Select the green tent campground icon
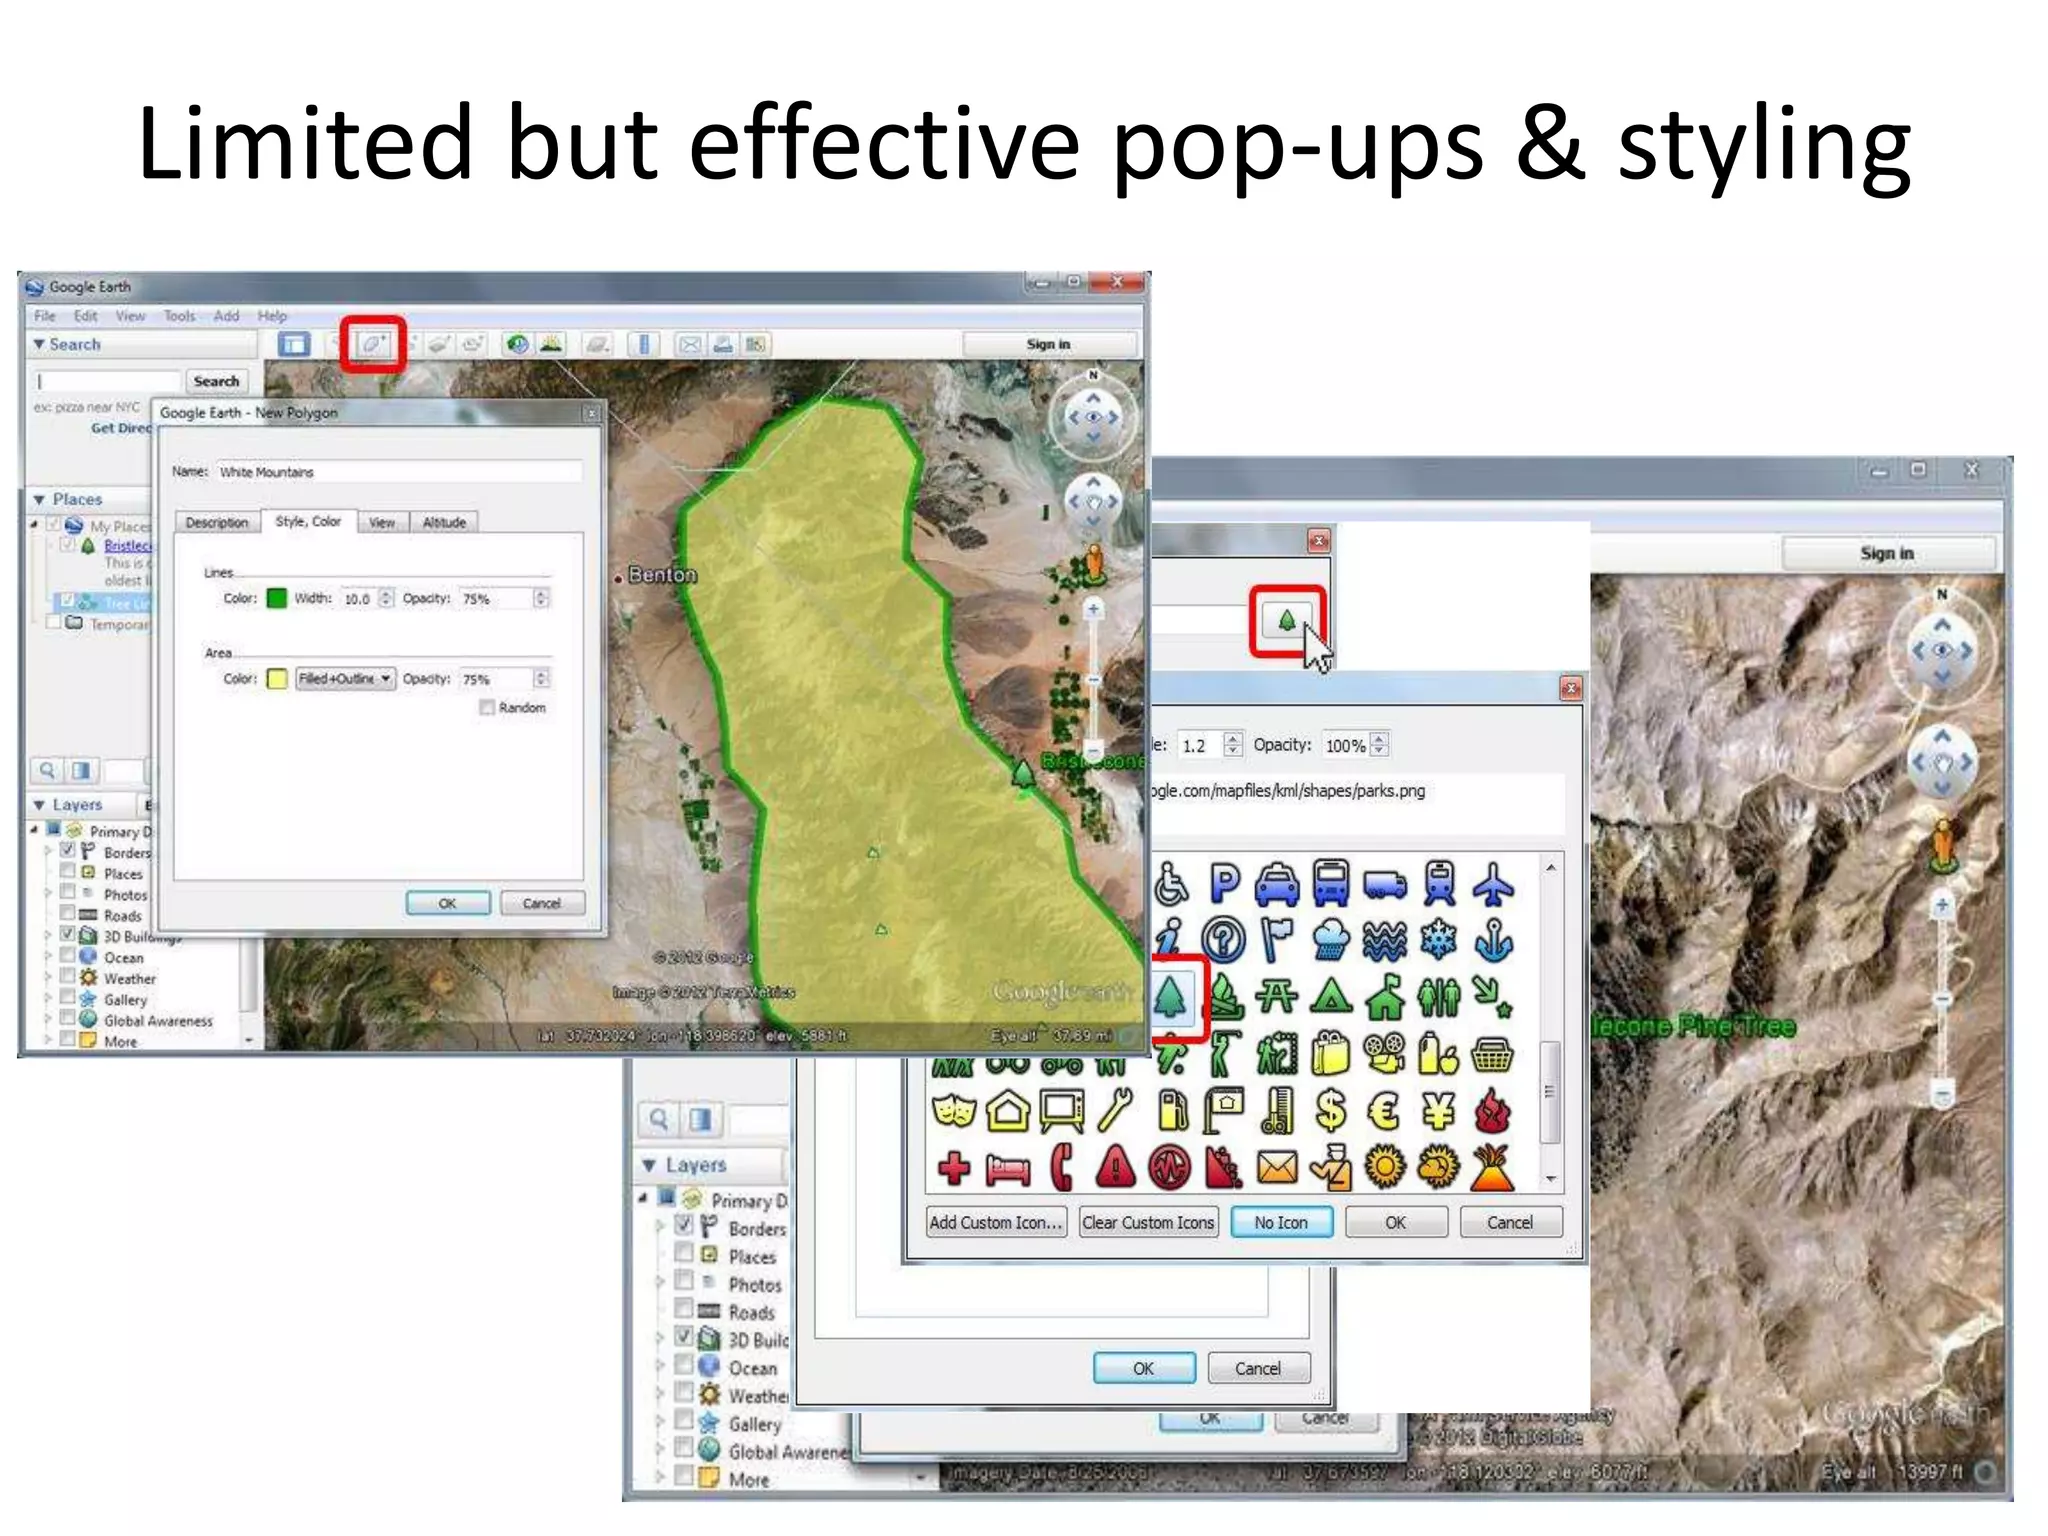This screenshot has height=1536, width=2048. click(1331, 996)
